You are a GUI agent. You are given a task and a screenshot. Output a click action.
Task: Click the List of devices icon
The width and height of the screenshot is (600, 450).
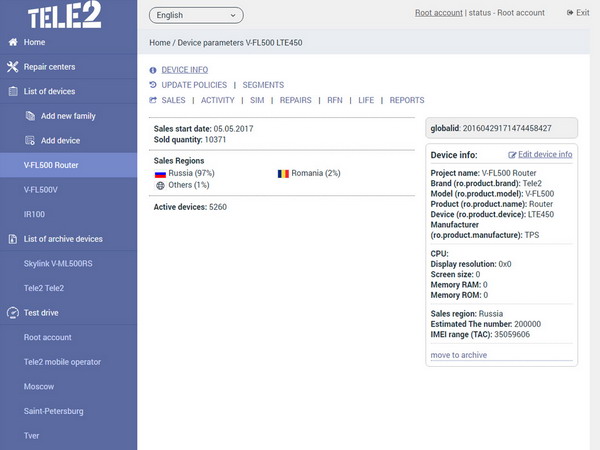pyautogui.click(x=12, y=92)
